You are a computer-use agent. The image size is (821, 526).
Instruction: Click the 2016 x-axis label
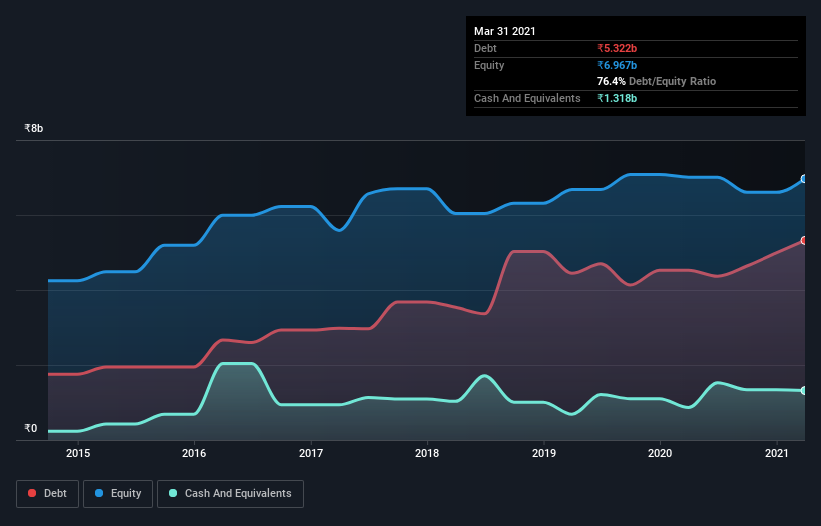coord(194,453)
